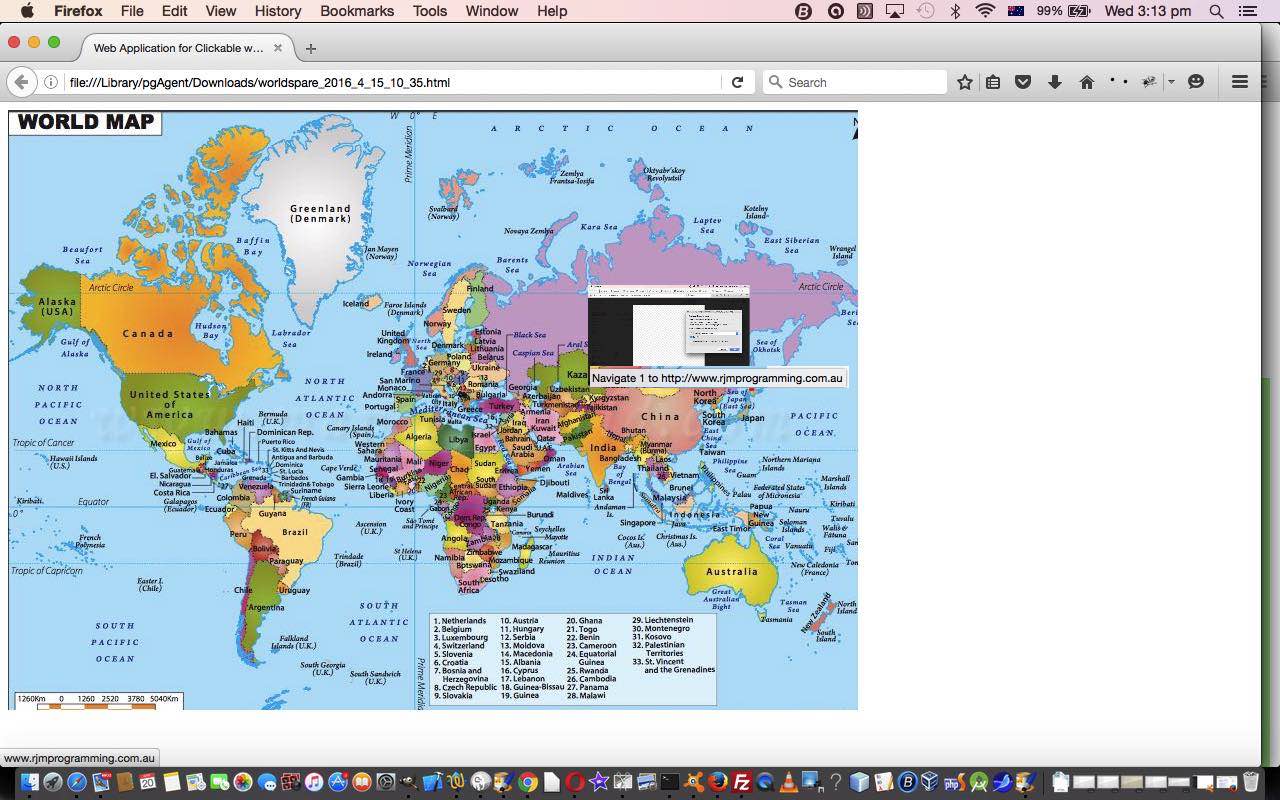This screenshot has height=800, width=1280.
Task: Show bookmarks list icon in toolbar
Action: [x=993, y=82]
